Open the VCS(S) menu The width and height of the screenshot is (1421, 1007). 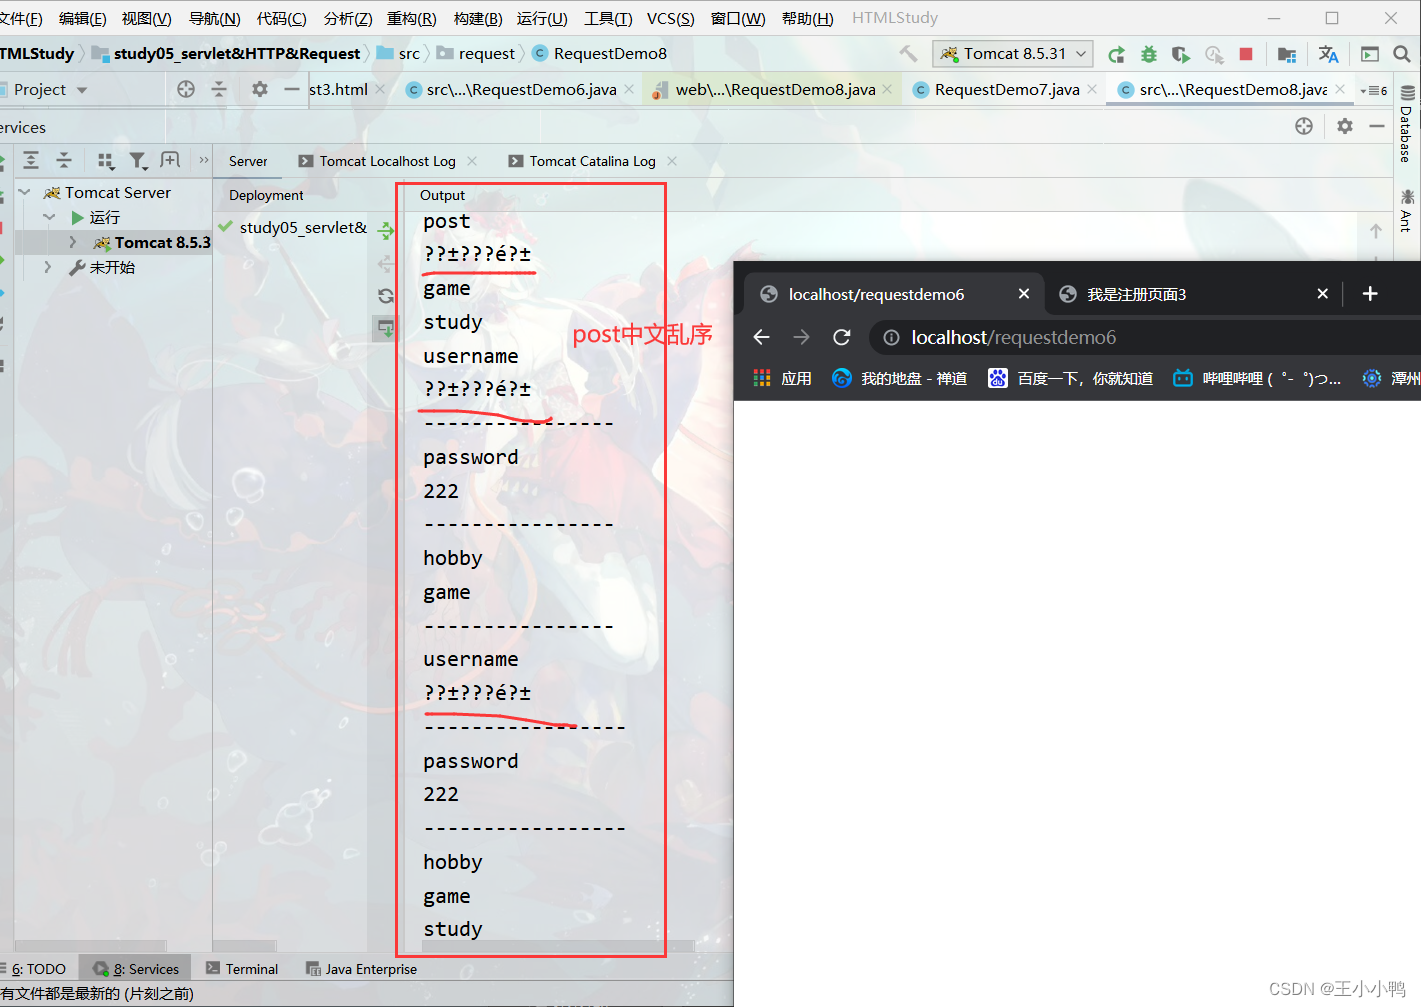[x=670, y=18]
